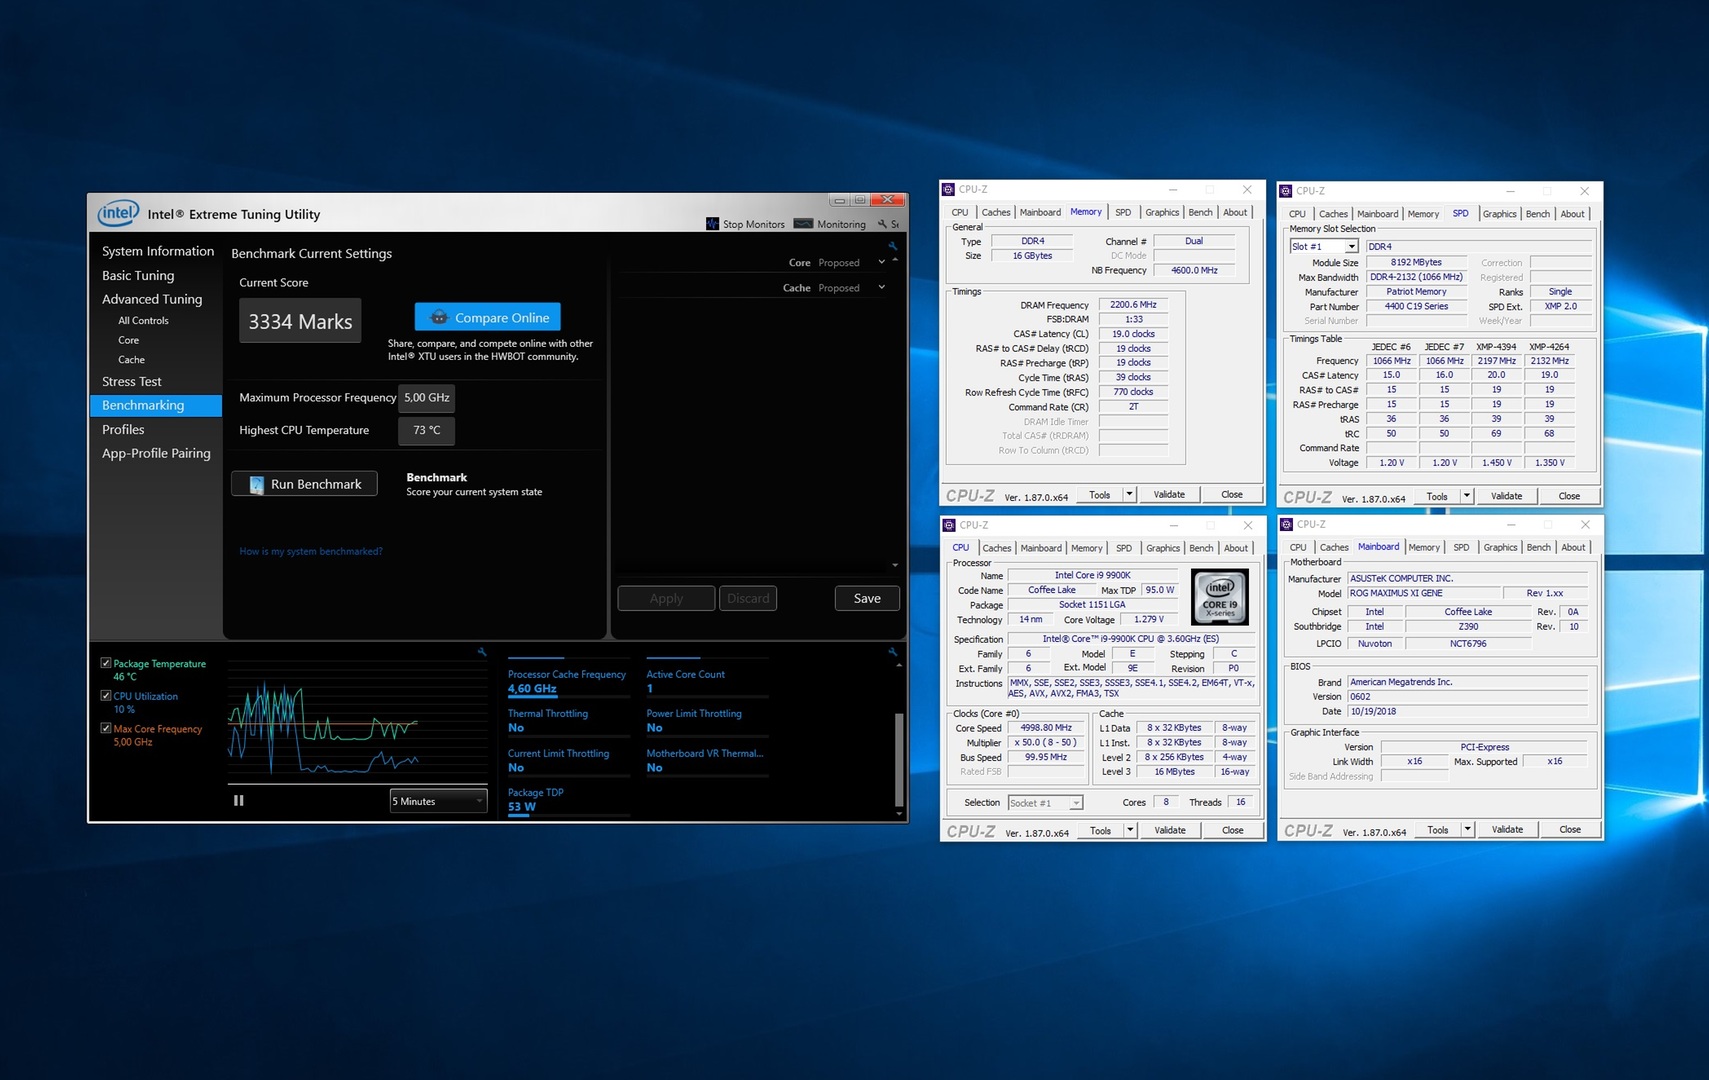Click Tools button in Mainboard CPU-Z window
1709x1080 pixels.
pyautogui.click(x=1437, y=829)
